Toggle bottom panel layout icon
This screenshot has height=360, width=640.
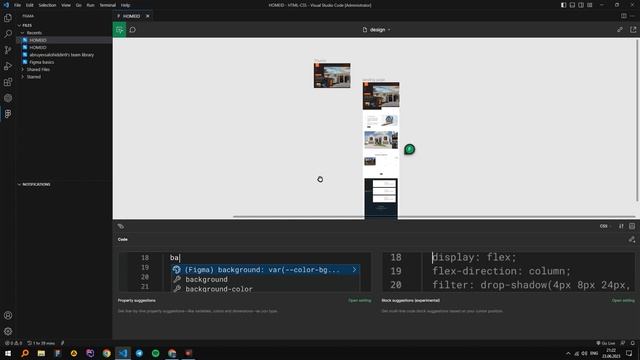(x=572, y=5)
